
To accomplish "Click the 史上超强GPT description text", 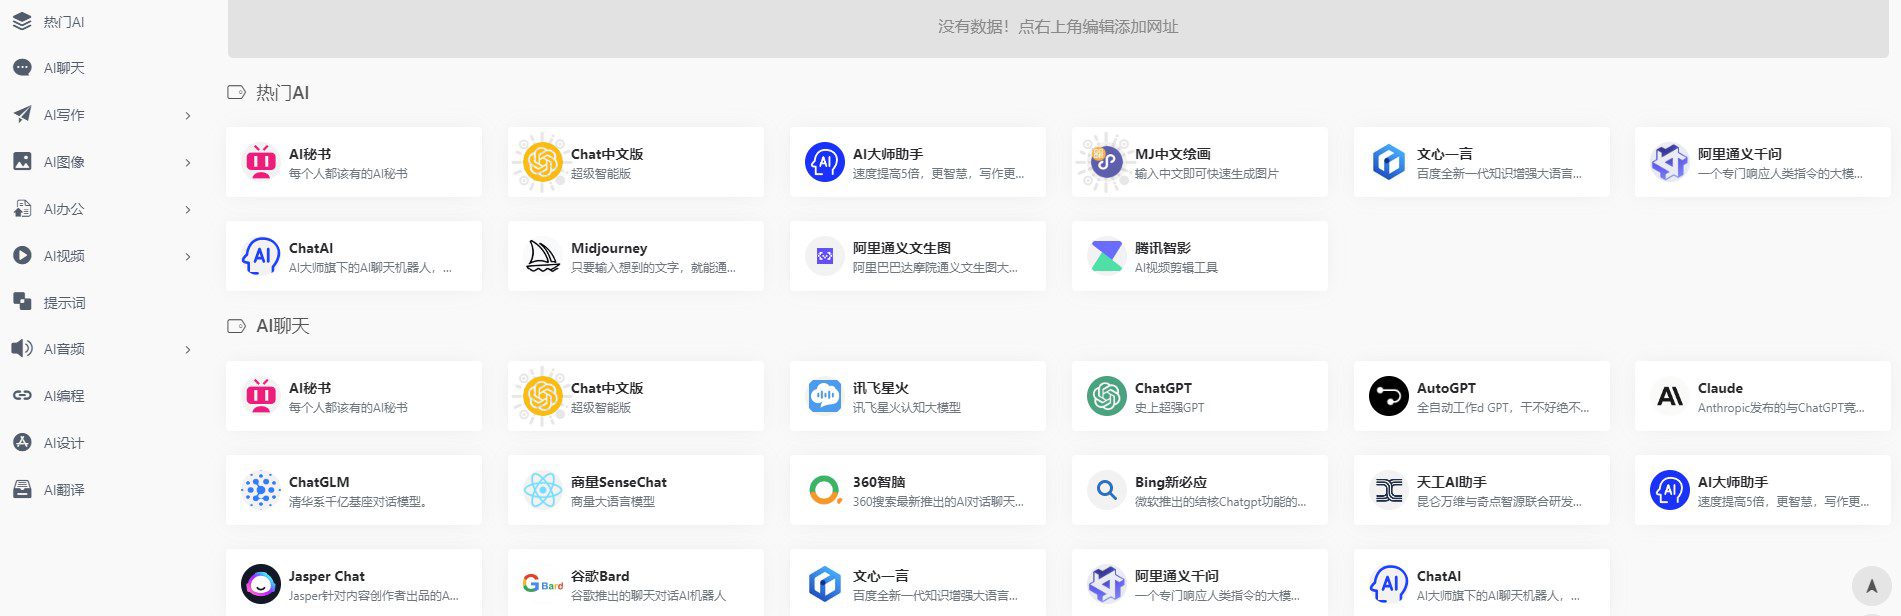I will [1169, 408].
